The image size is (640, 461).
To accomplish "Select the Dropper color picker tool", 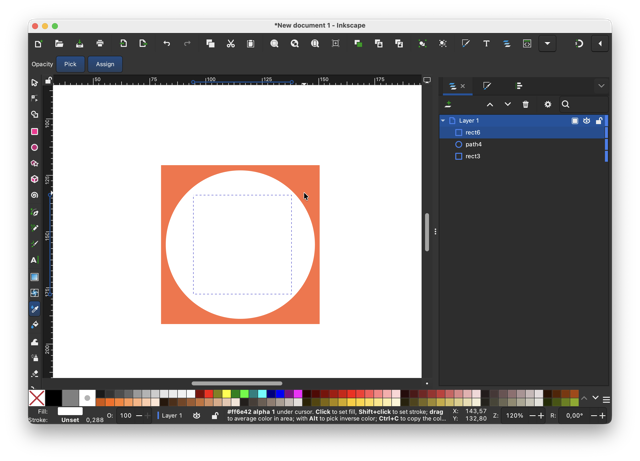I will (35, 309).
